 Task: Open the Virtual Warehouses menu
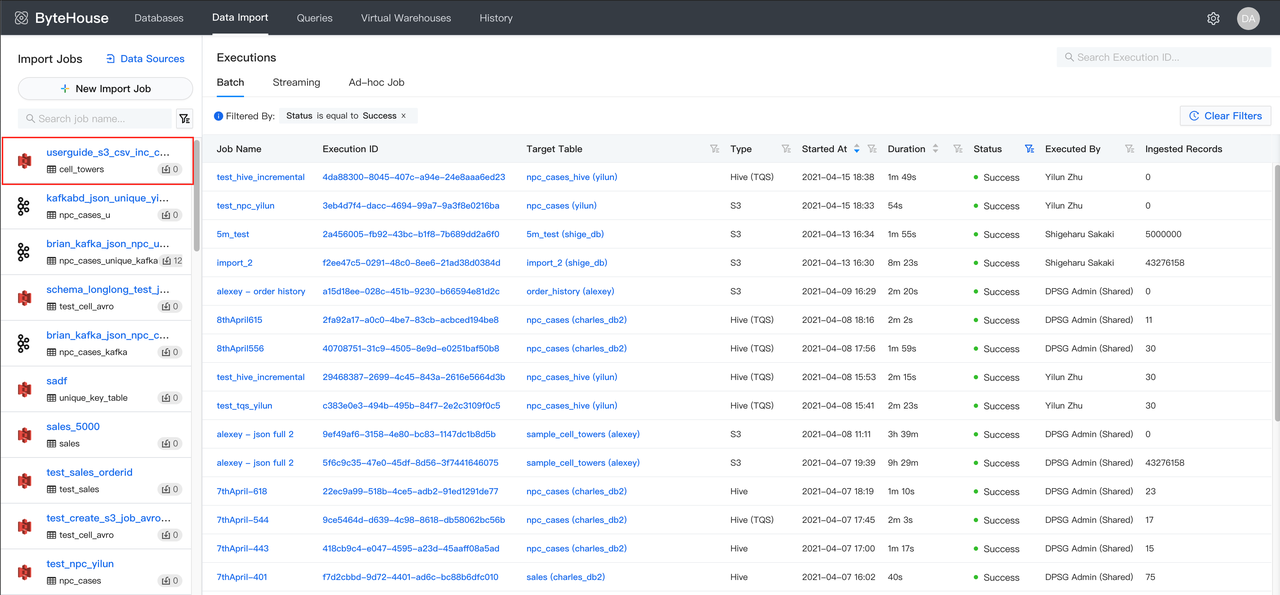click(405, 18)
